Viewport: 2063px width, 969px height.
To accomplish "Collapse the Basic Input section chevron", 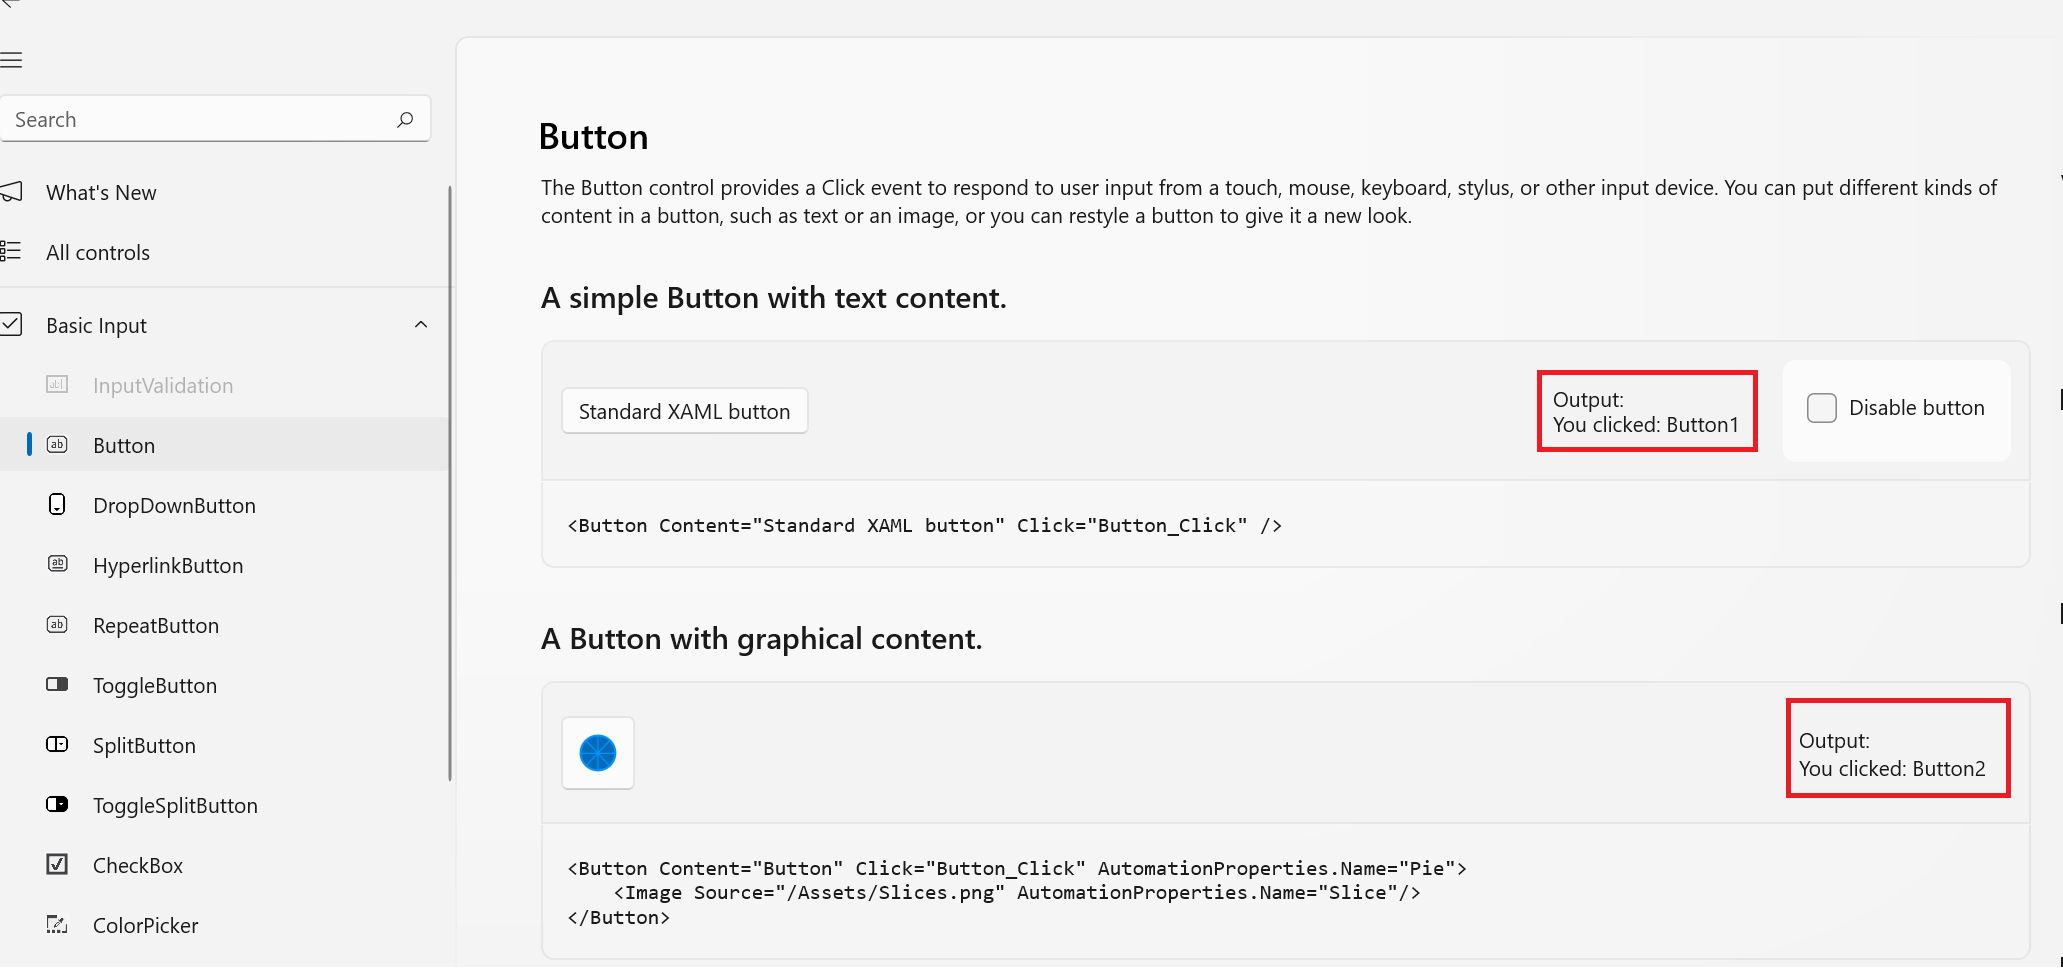I will click(421, 325).
